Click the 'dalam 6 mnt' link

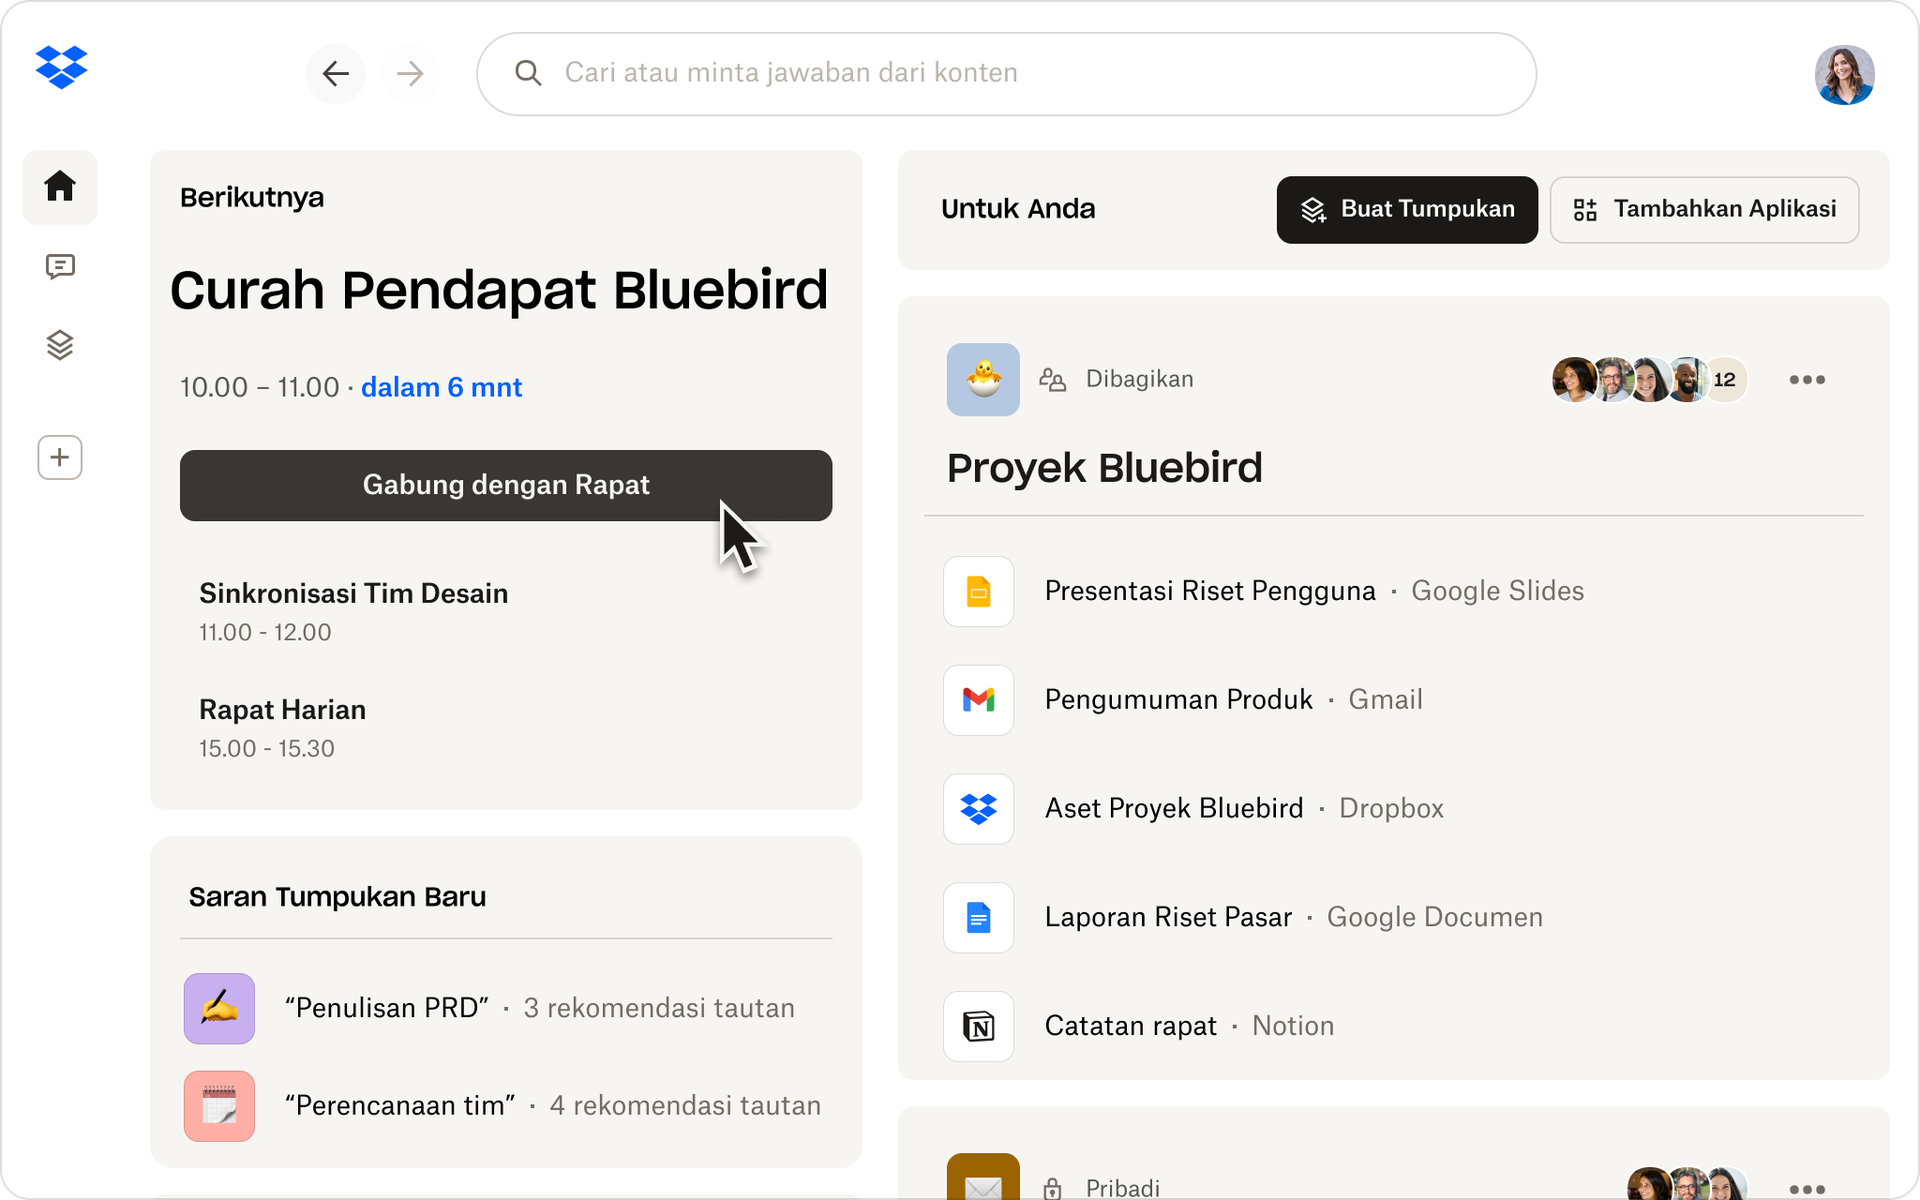(442, 387)
